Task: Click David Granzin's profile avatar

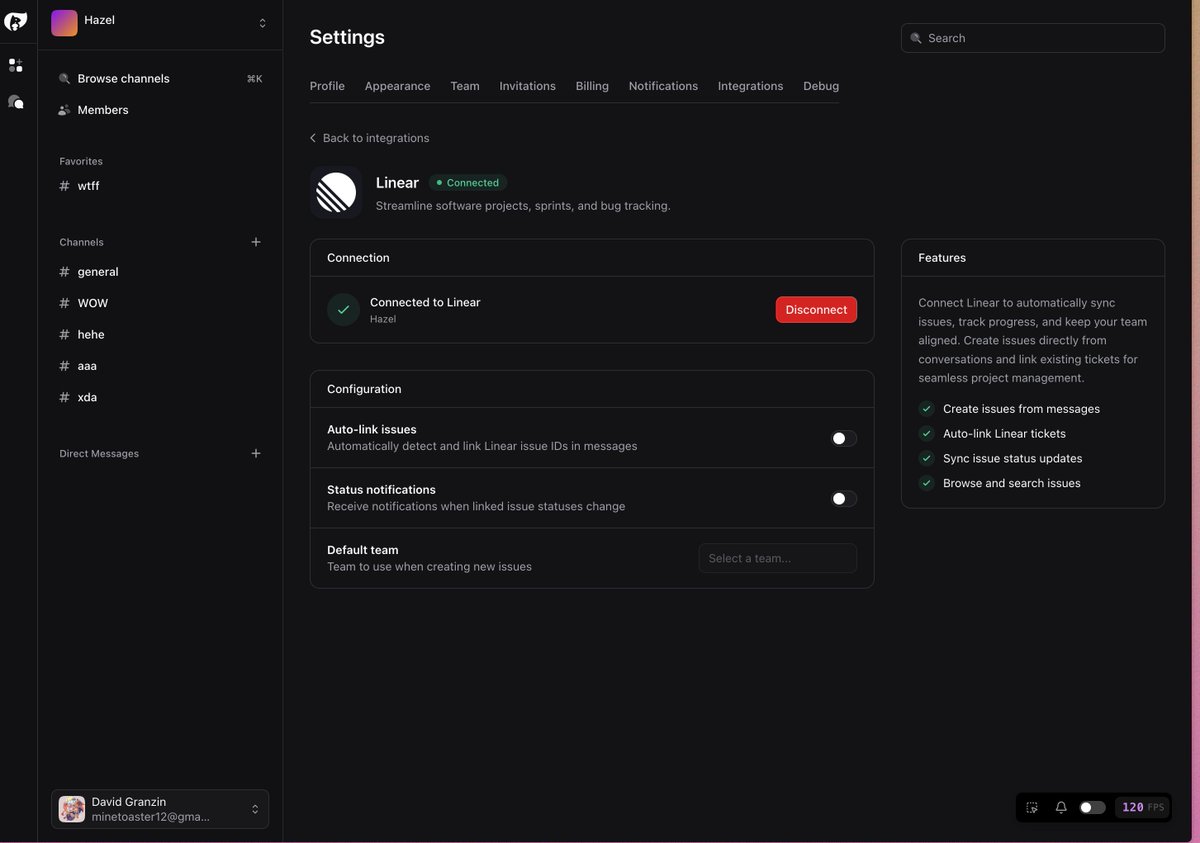Action: [x=72, y=809]
